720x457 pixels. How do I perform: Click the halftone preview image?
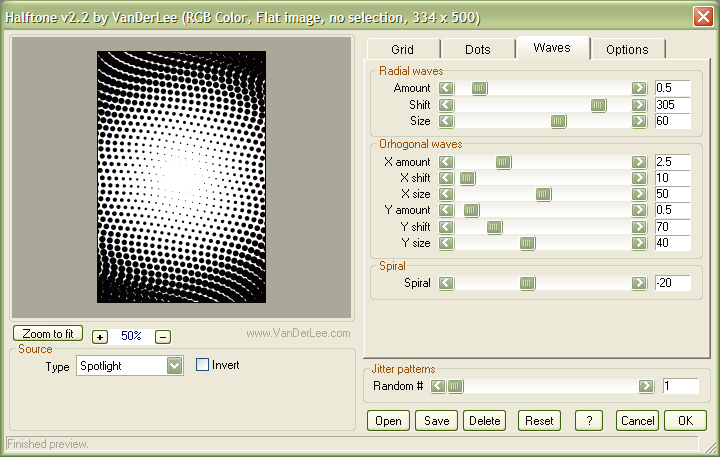tap(181, 176)
